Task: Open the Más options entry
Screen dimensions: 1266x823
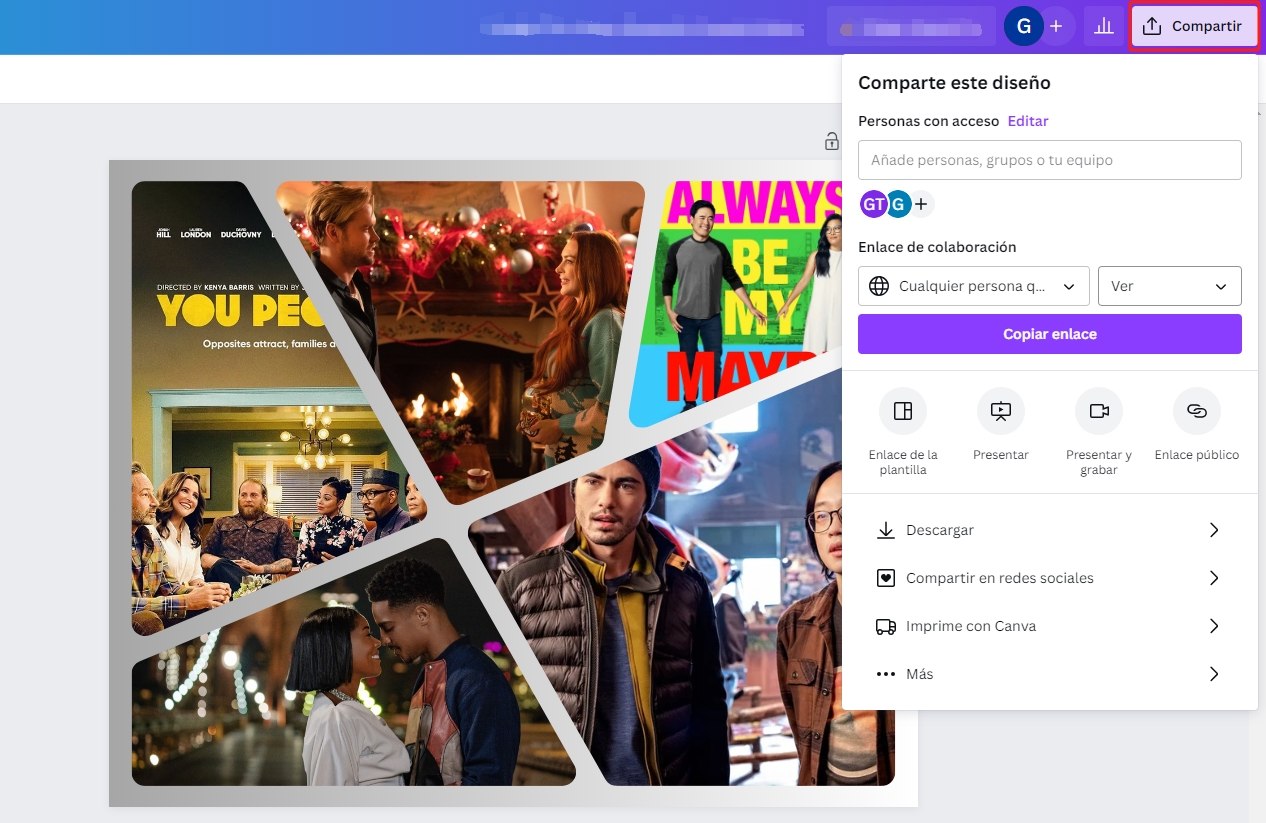Action: coord(1049,674)
